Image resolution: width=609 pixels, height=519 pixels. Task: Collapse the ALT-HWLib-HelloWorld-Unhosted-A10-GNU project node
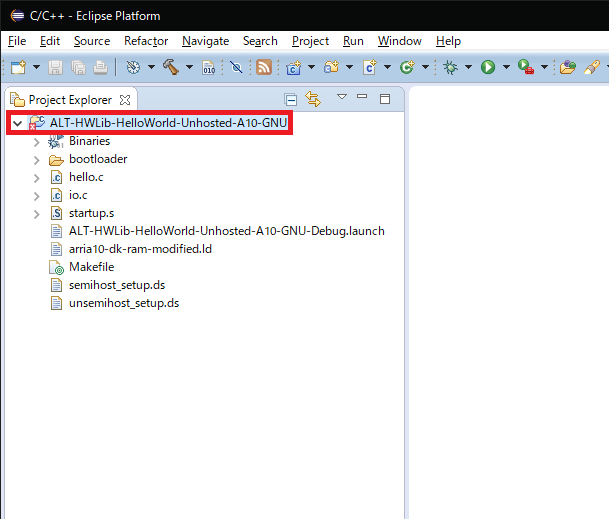pyautogui.click(x=17, y=123)
